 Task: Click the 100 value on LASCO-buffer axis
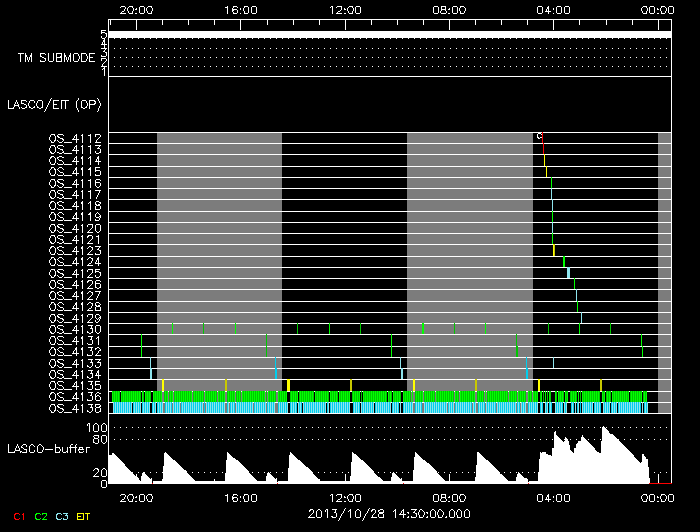point(97,428)
